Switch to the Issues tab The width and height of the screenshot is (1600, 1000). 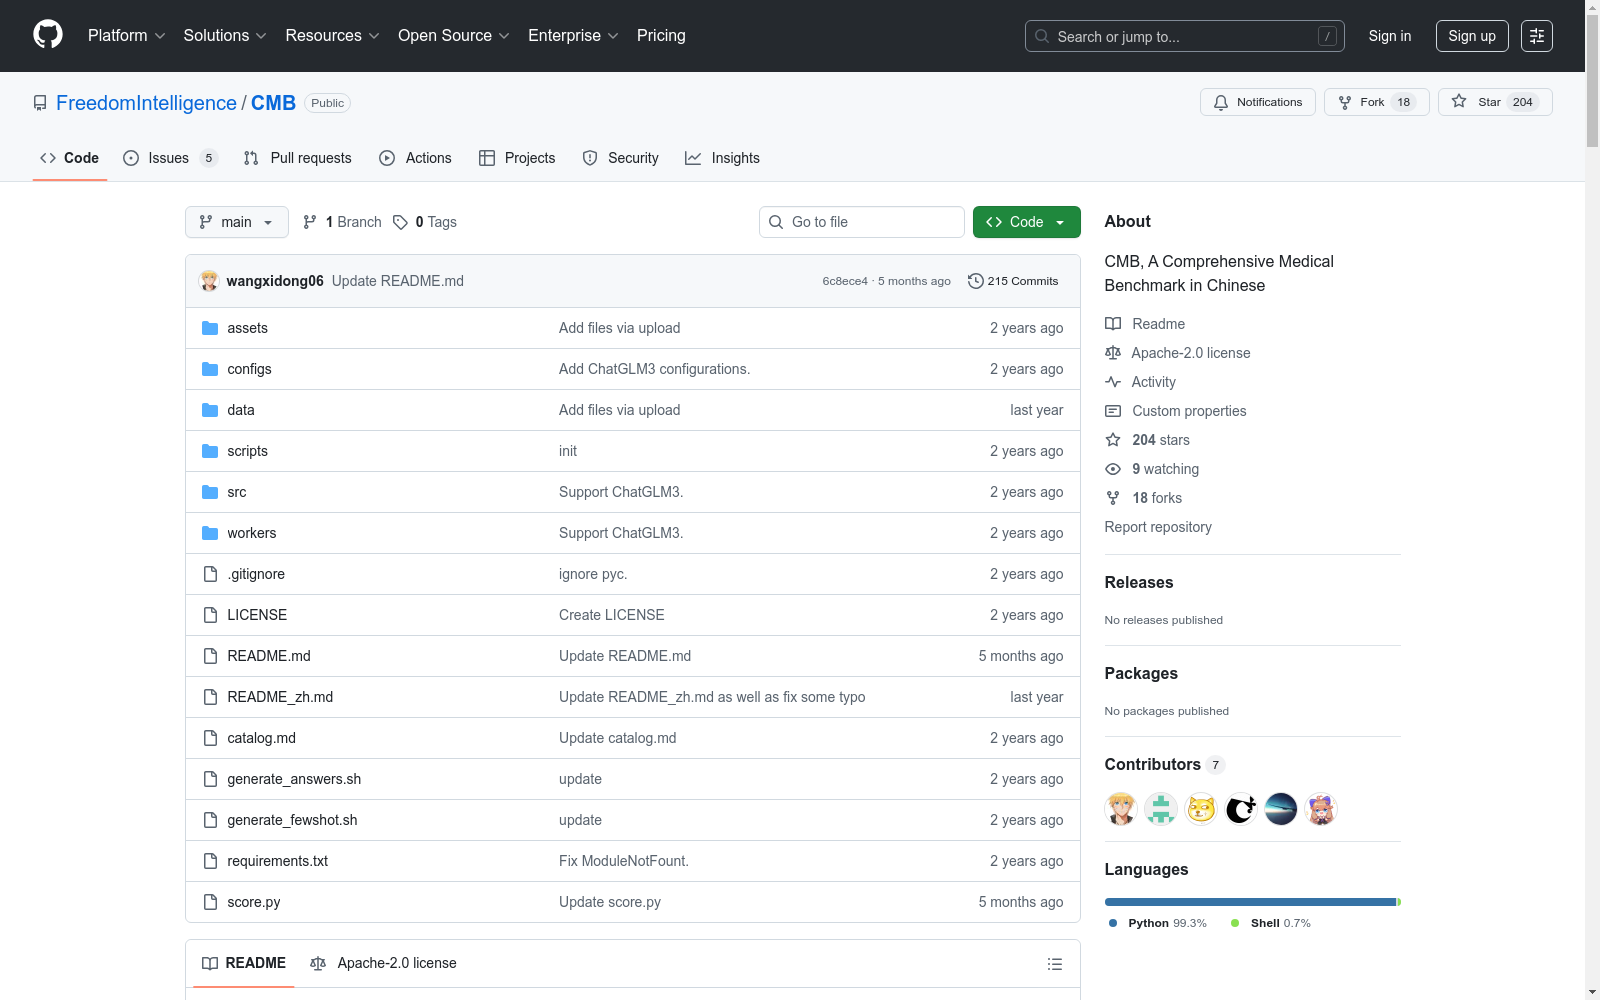(169, 158)
